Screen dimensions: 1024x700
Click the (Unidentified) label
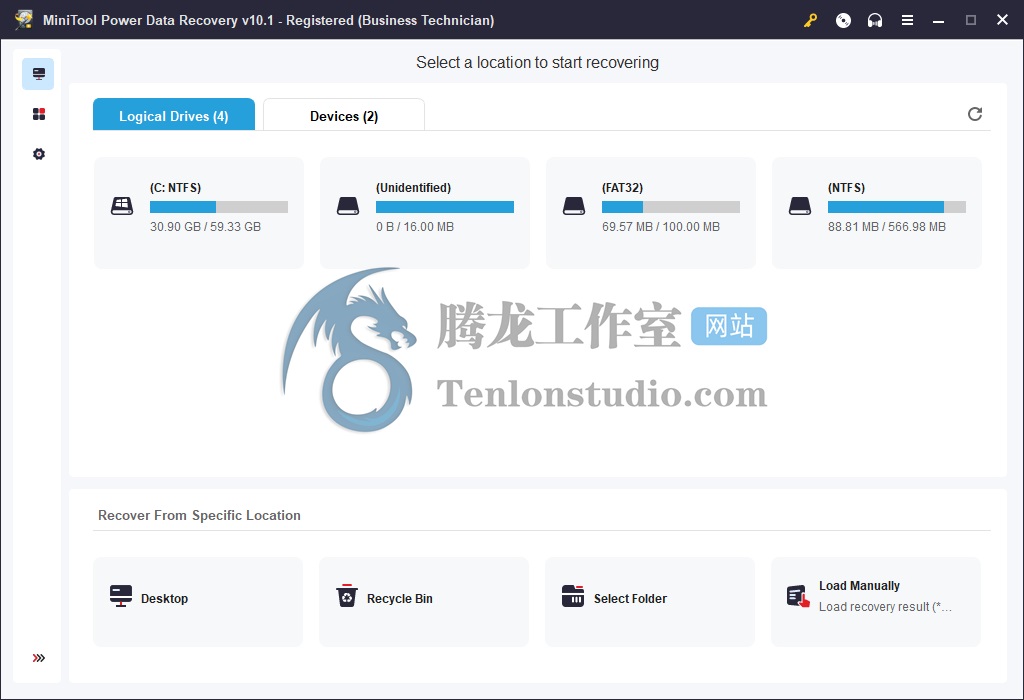coord(413,187)
